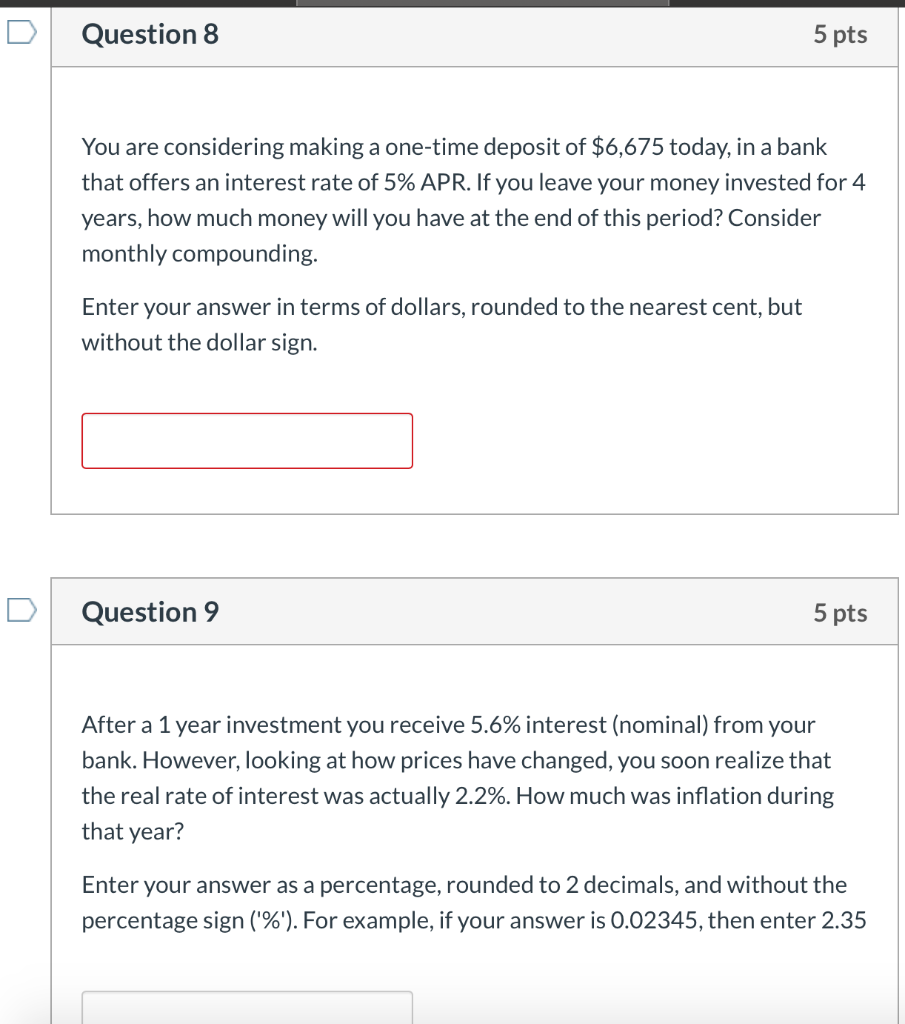Click the flag outline for the lower question
Viewport: 905px width, 1024px height.
pos(22,610)
